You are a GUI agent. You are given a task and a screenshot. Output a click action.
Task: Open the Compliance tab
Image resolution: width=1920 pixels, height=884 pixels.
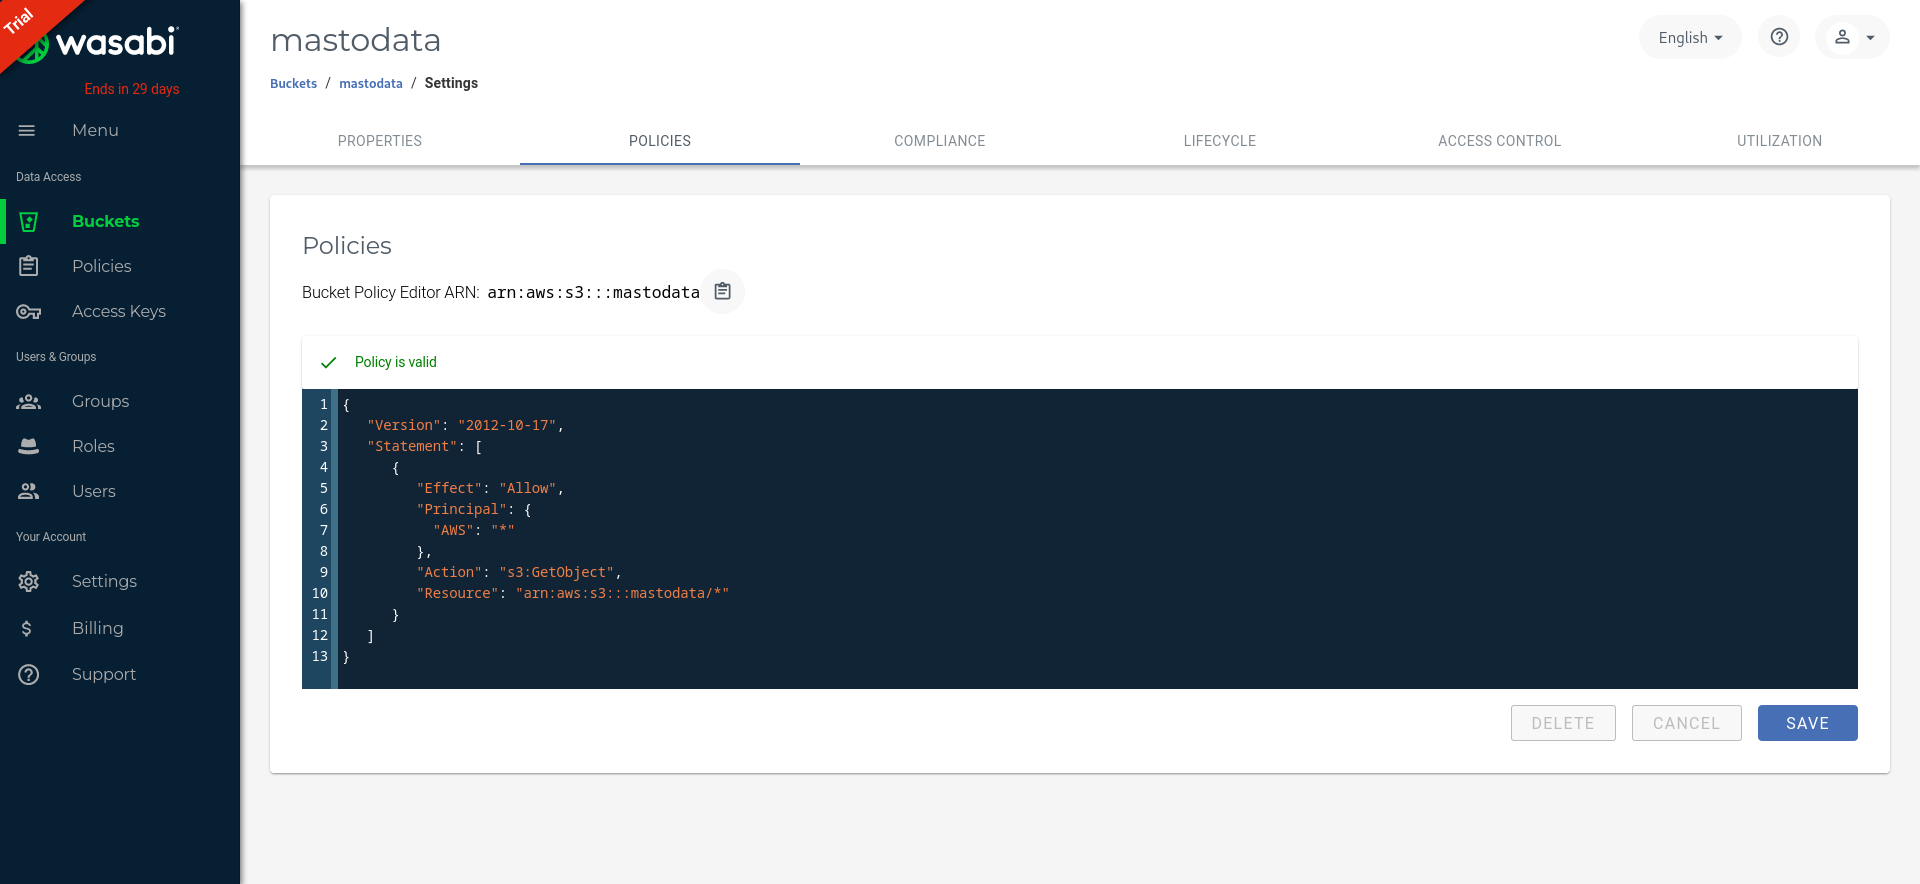point(940,141)
